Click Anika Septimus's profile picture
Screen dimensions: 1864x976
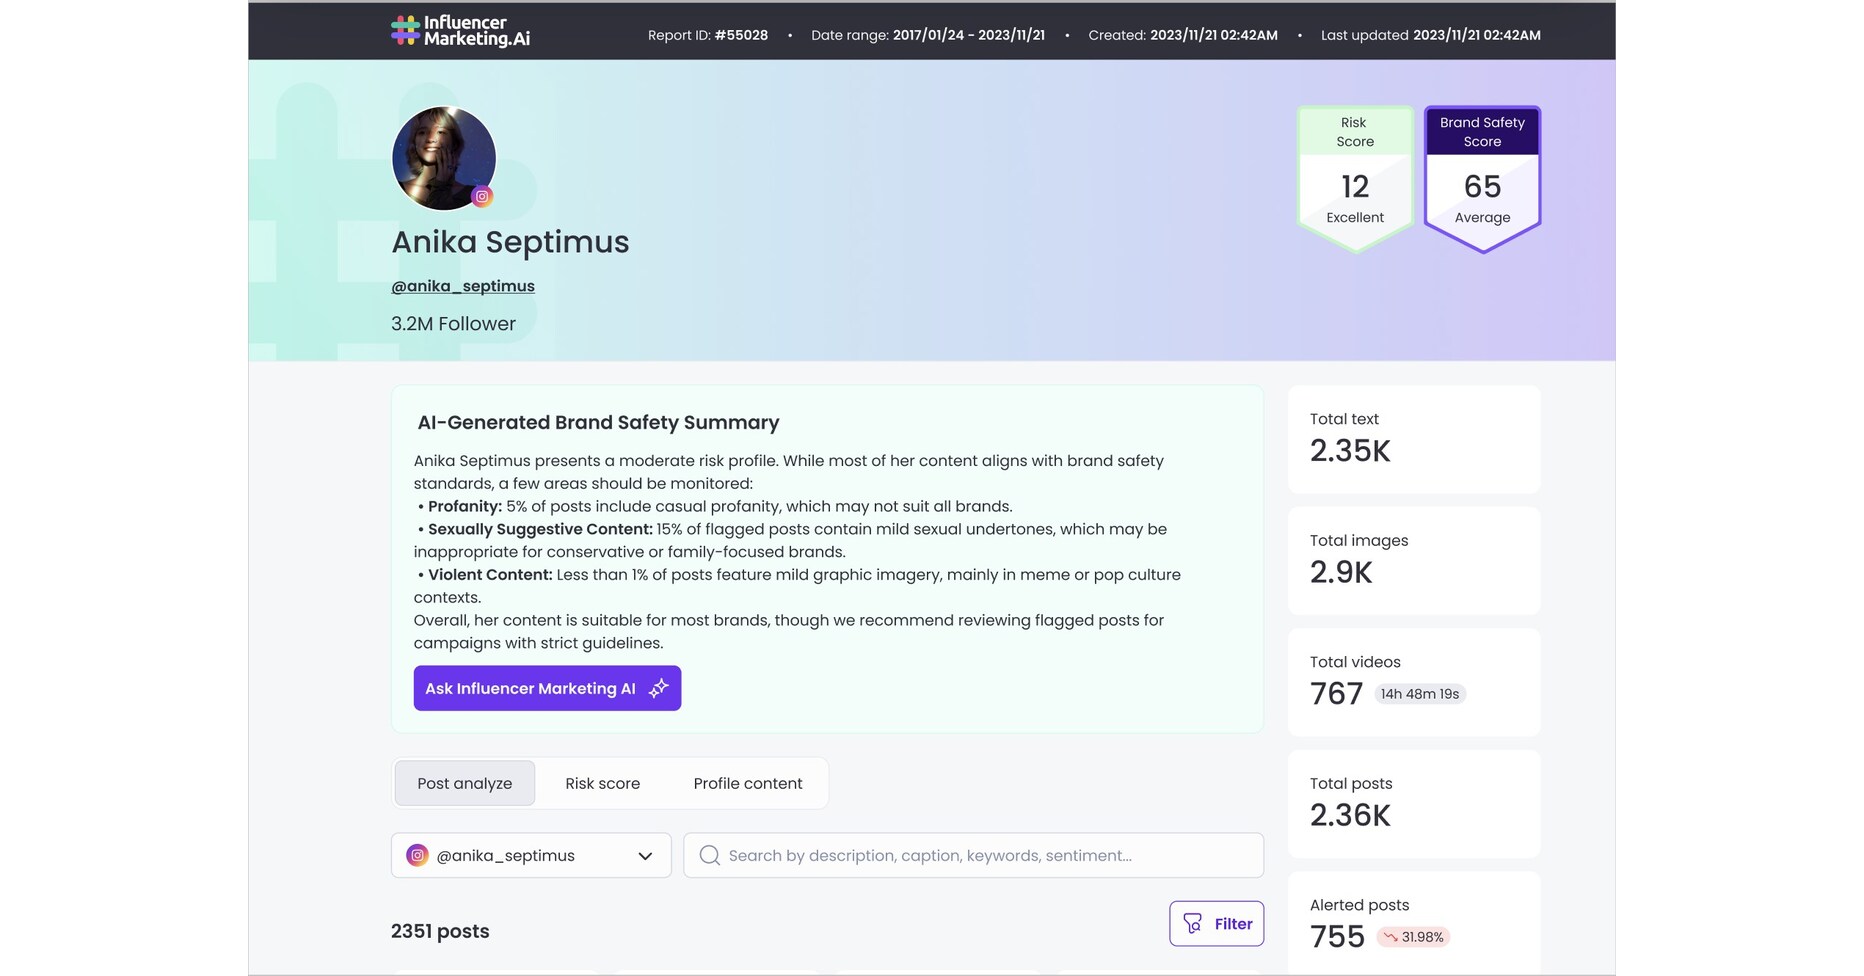coord(443,158)
